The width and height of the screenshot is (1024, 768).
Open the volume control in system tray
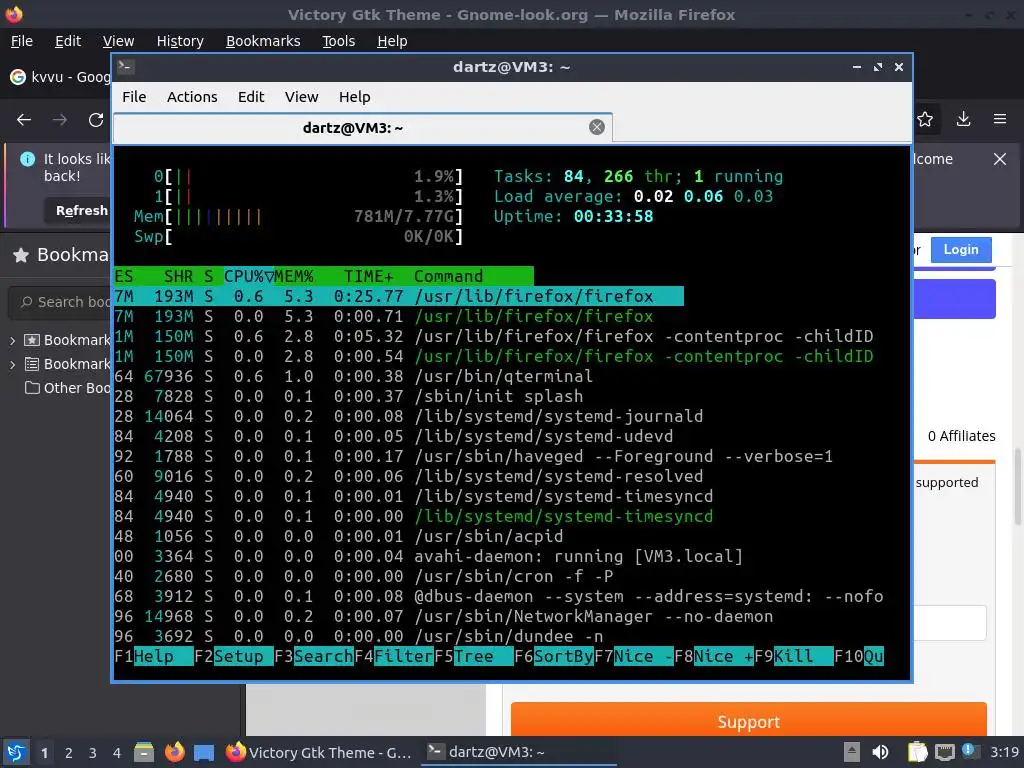pos(880,752)
